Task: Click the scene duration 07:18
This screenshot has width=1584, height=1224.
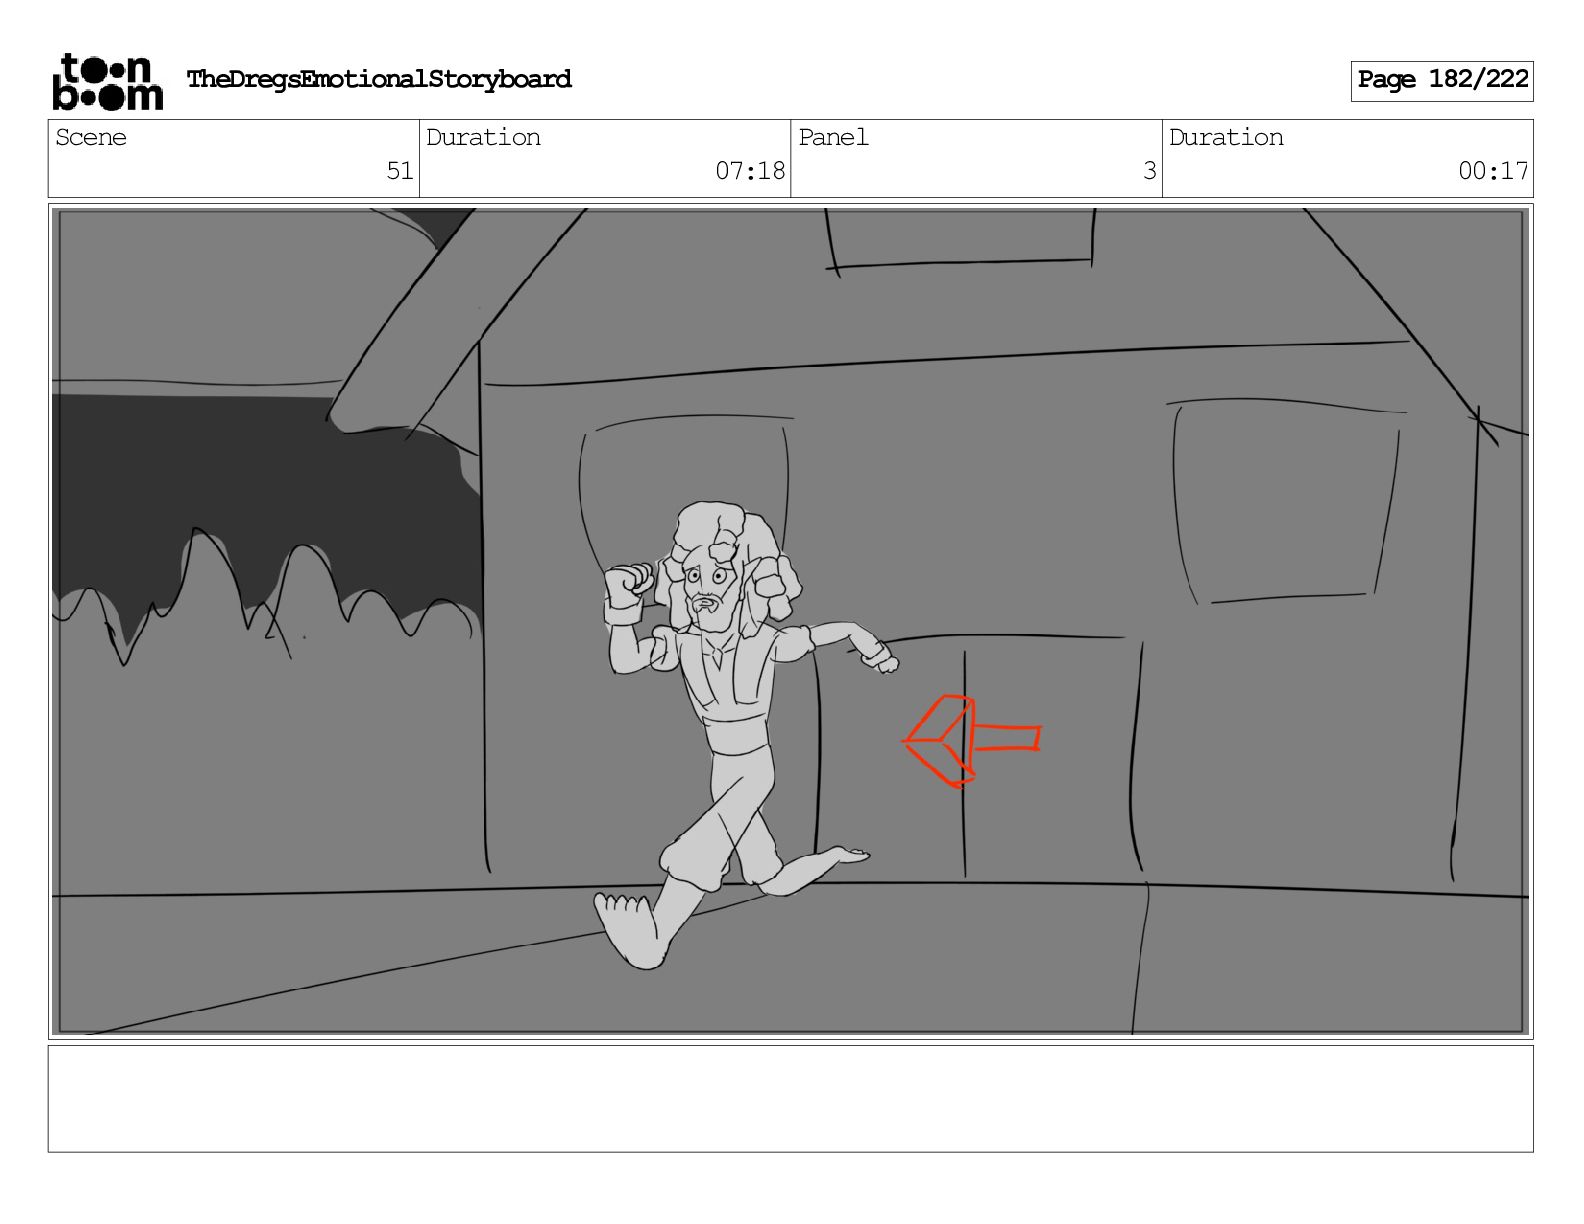Action: (x=750, y=171)
